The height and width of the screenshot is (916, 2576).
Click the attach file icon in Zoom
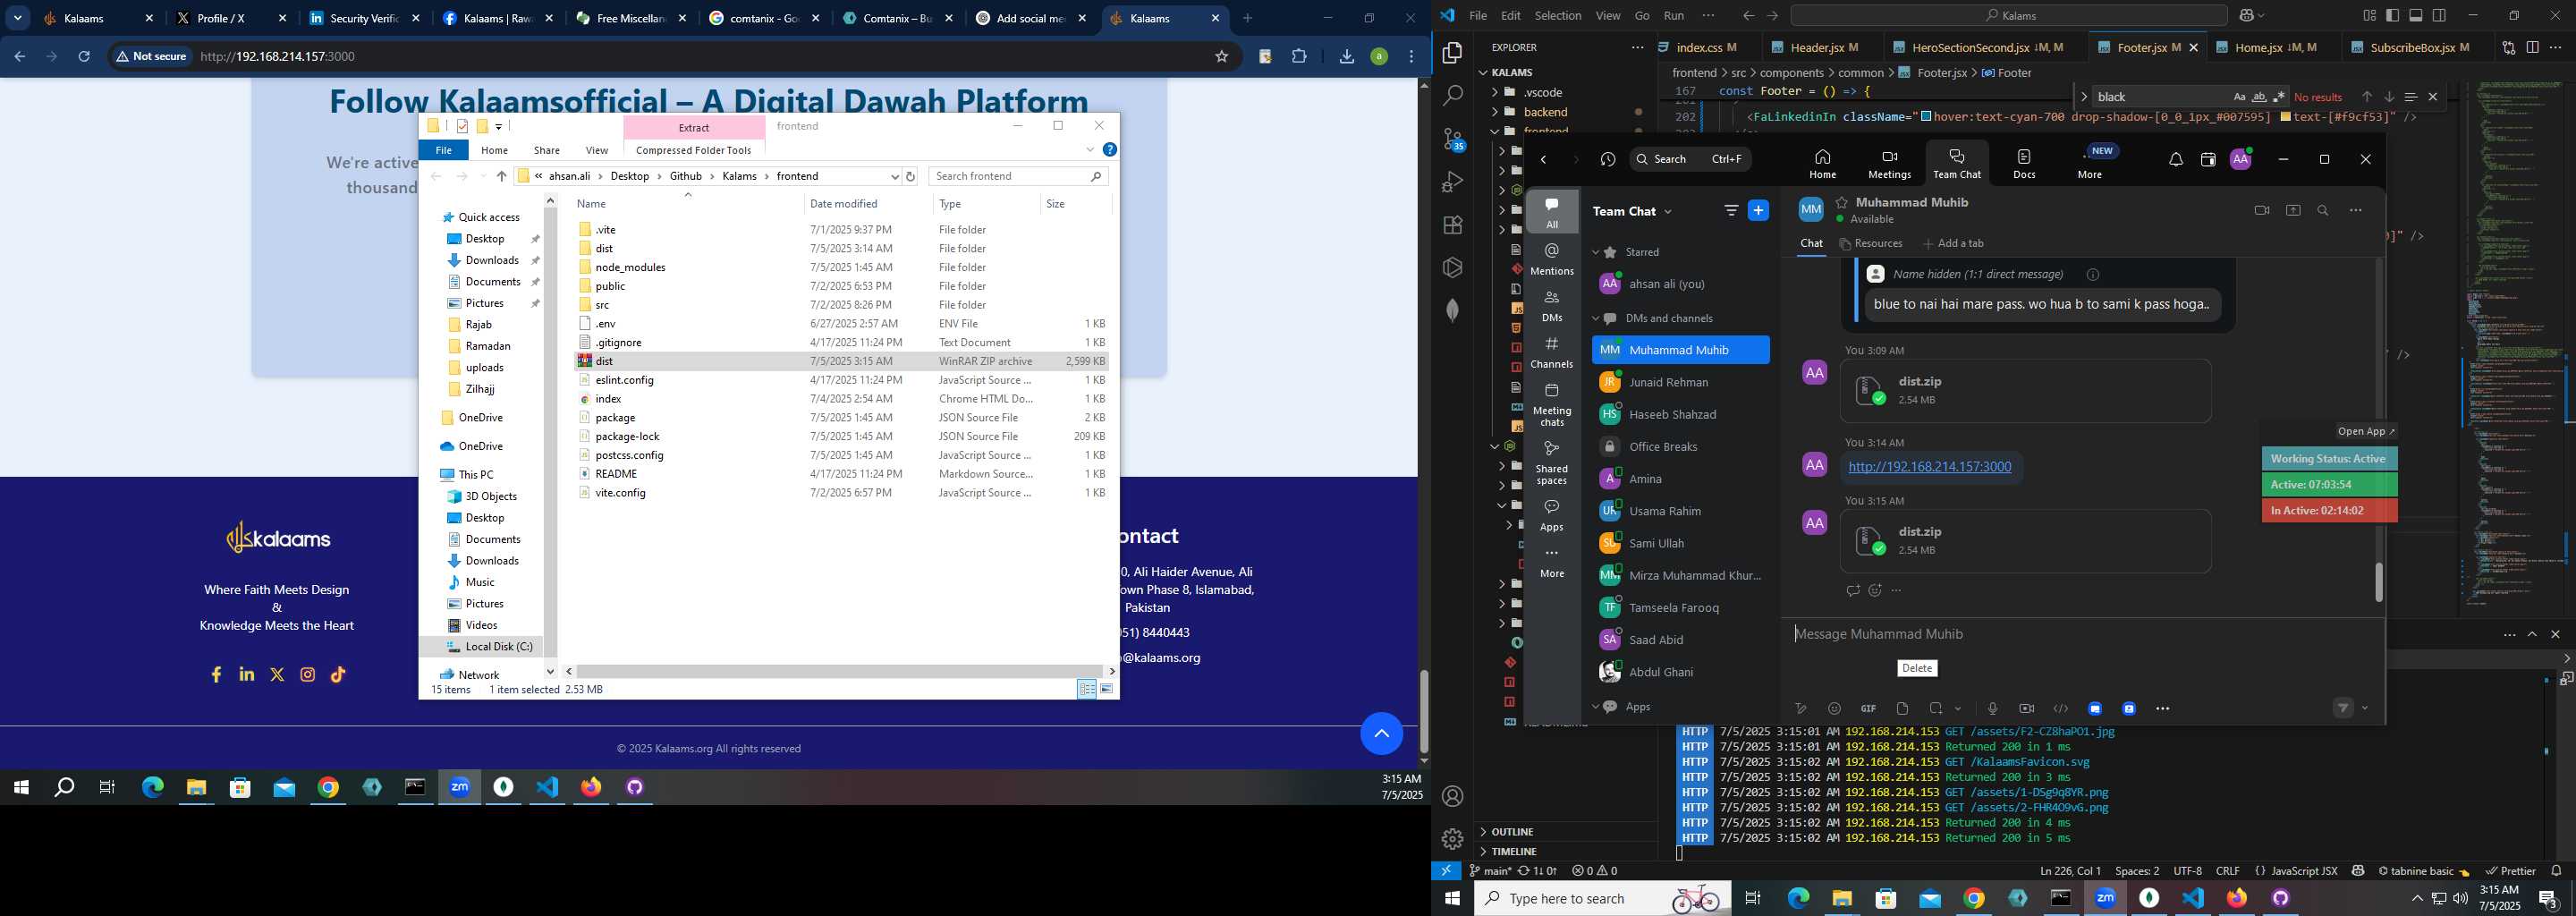1902,708
